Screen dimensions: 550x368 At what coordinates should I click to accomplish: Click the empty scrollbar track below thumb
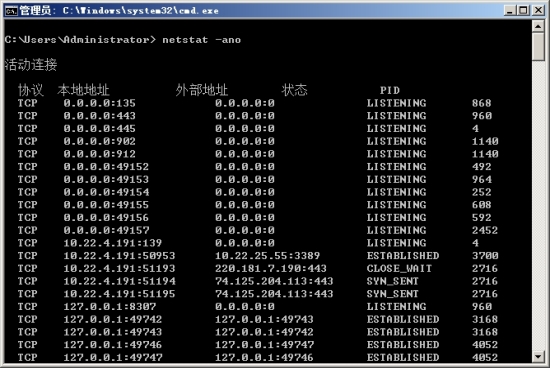pyautogui.click(x=538, y=206)
